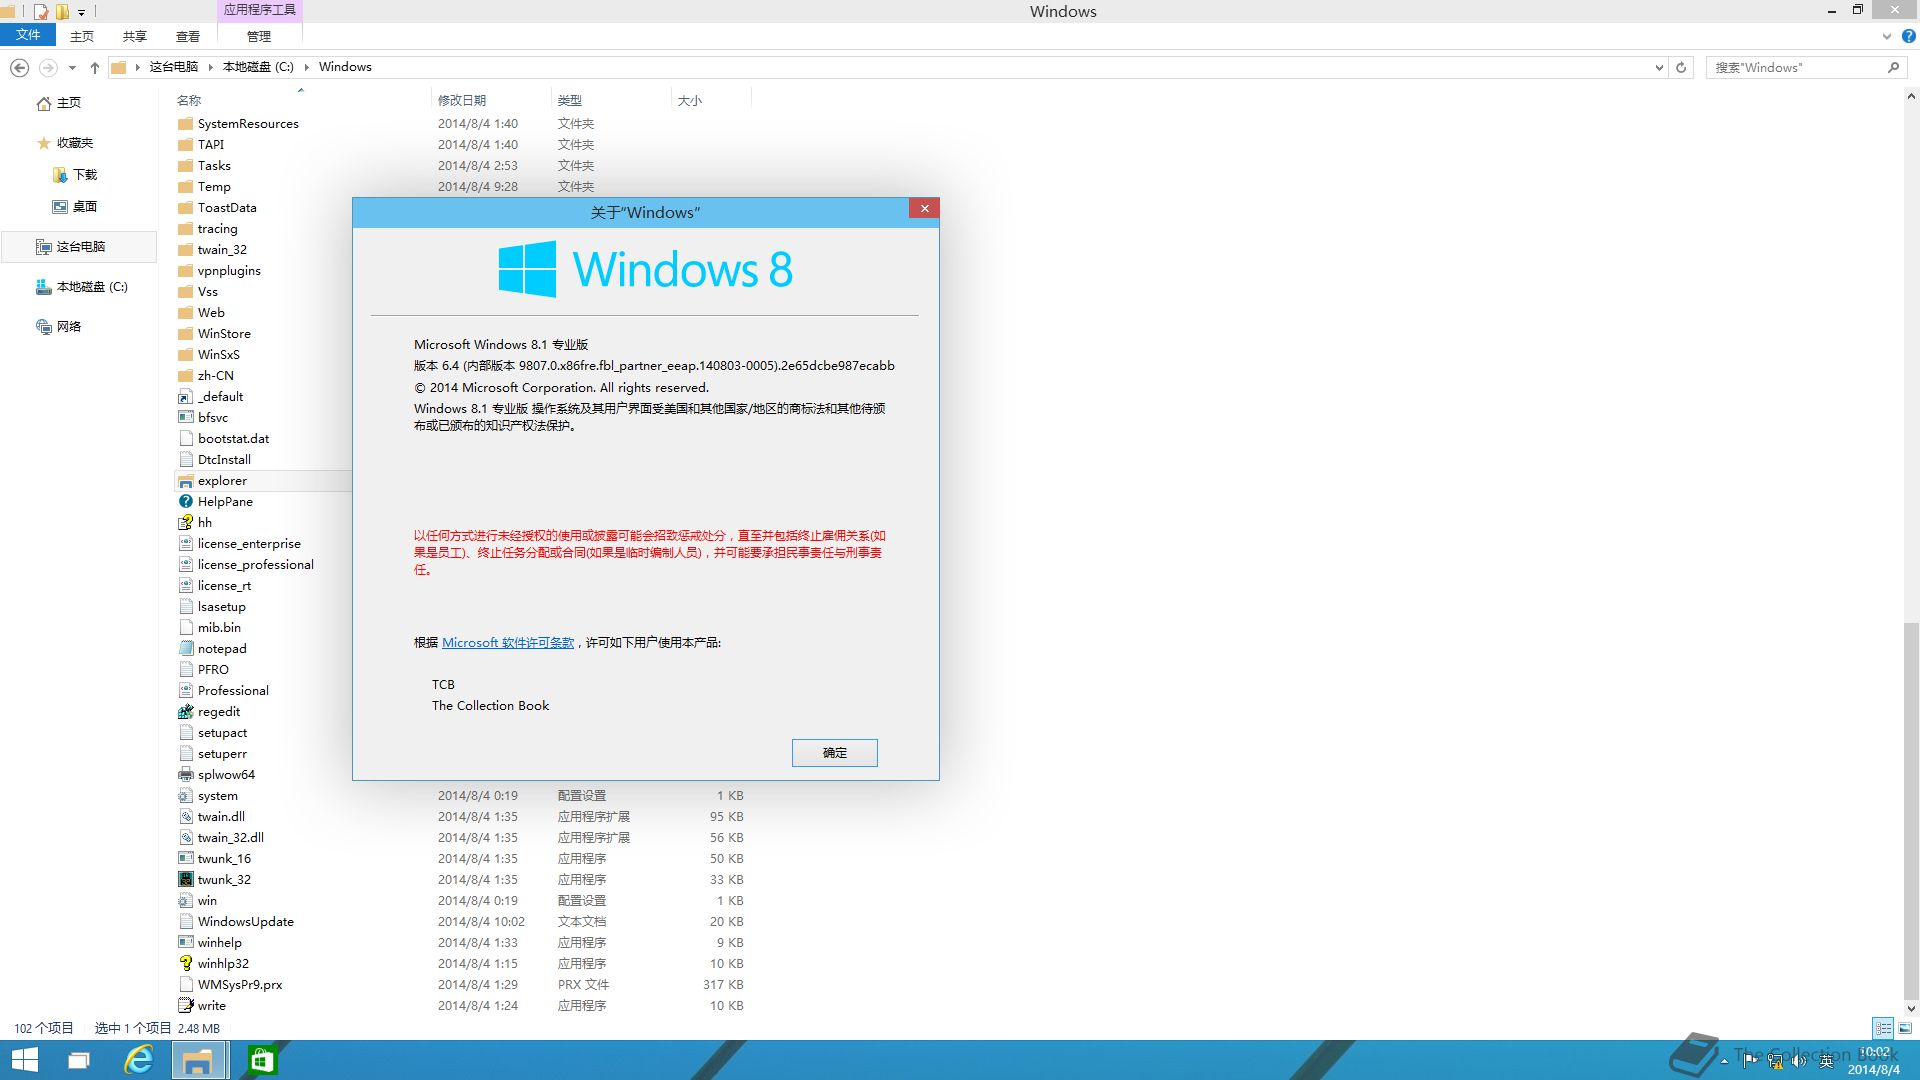Viewport: 1920px width, 1080px height.
Task: Open the 管理 ribbon tab
Action: tap(259, 36)
